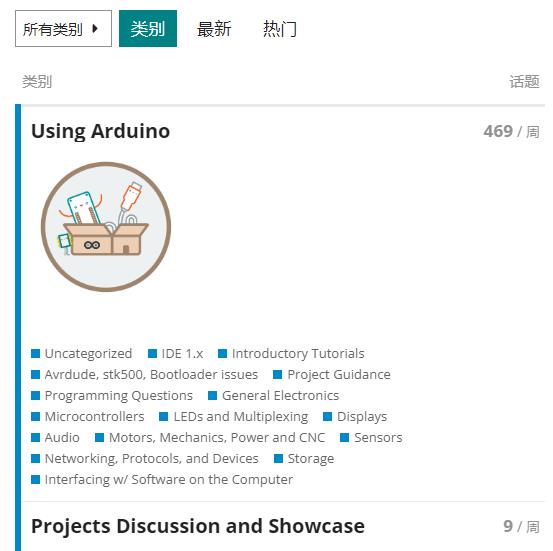Click the 类别 column header label
The width and height of the screenshot is (553, 551).
37,82
